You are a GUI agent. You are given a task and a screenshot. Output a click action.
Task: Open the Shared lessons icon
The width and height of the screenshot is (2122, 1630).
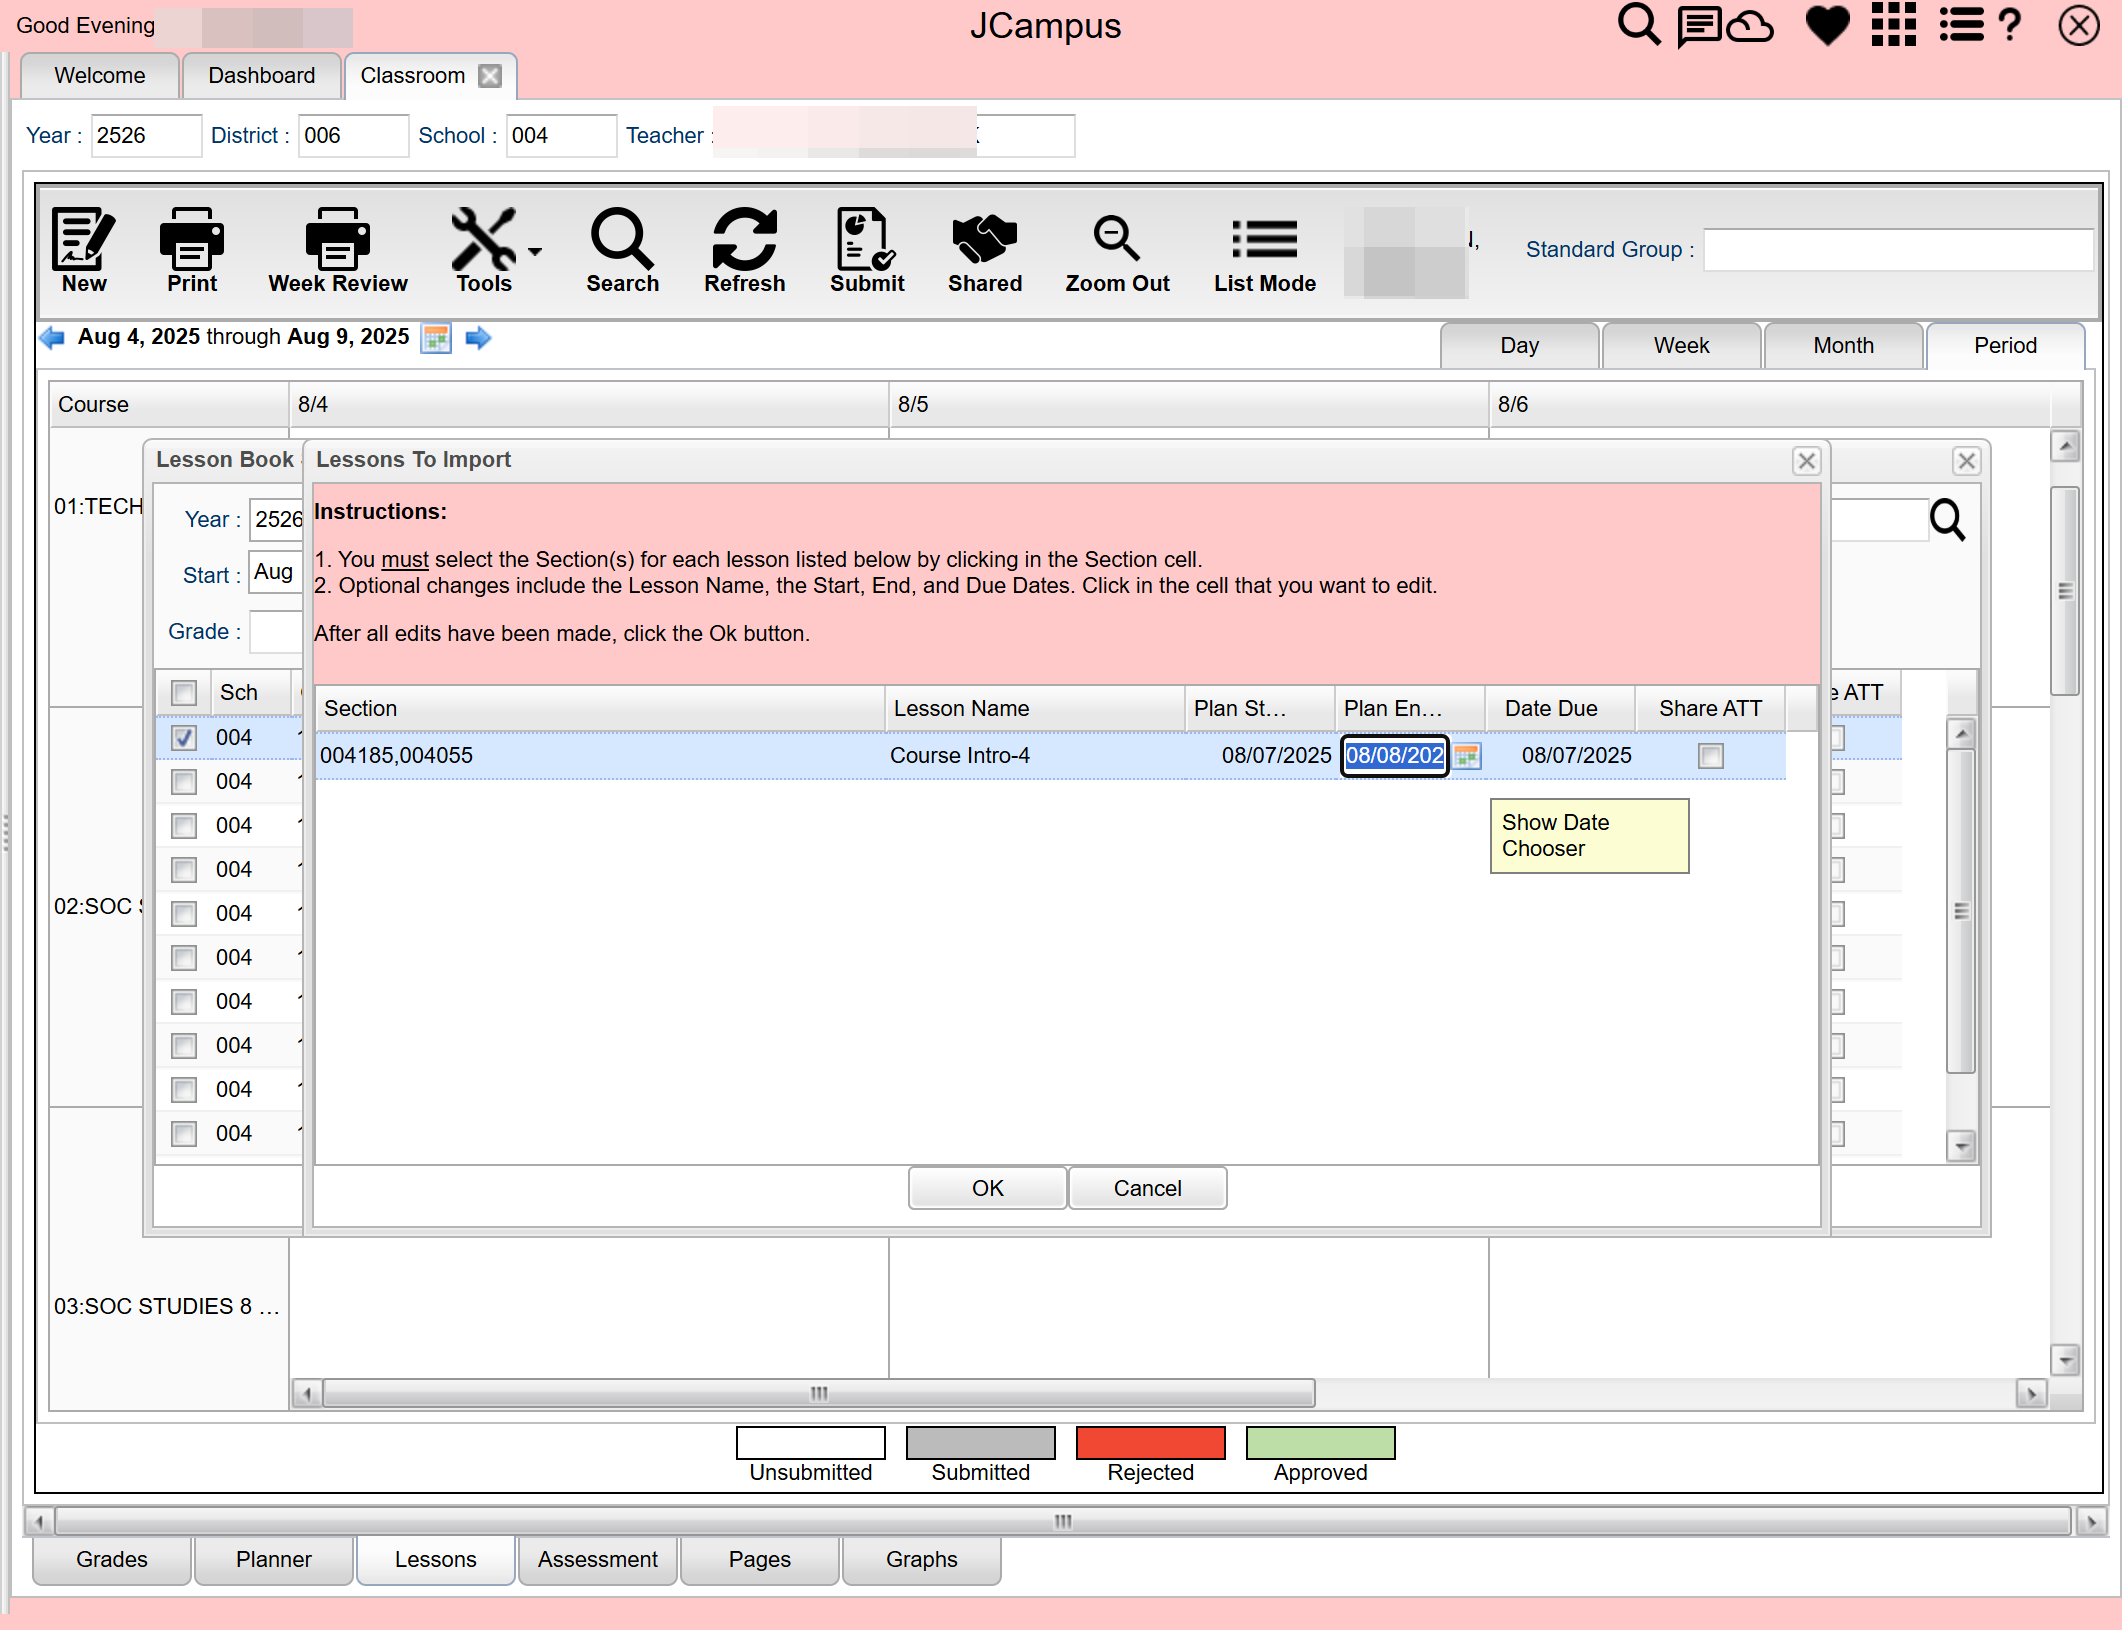pos(985,250)
